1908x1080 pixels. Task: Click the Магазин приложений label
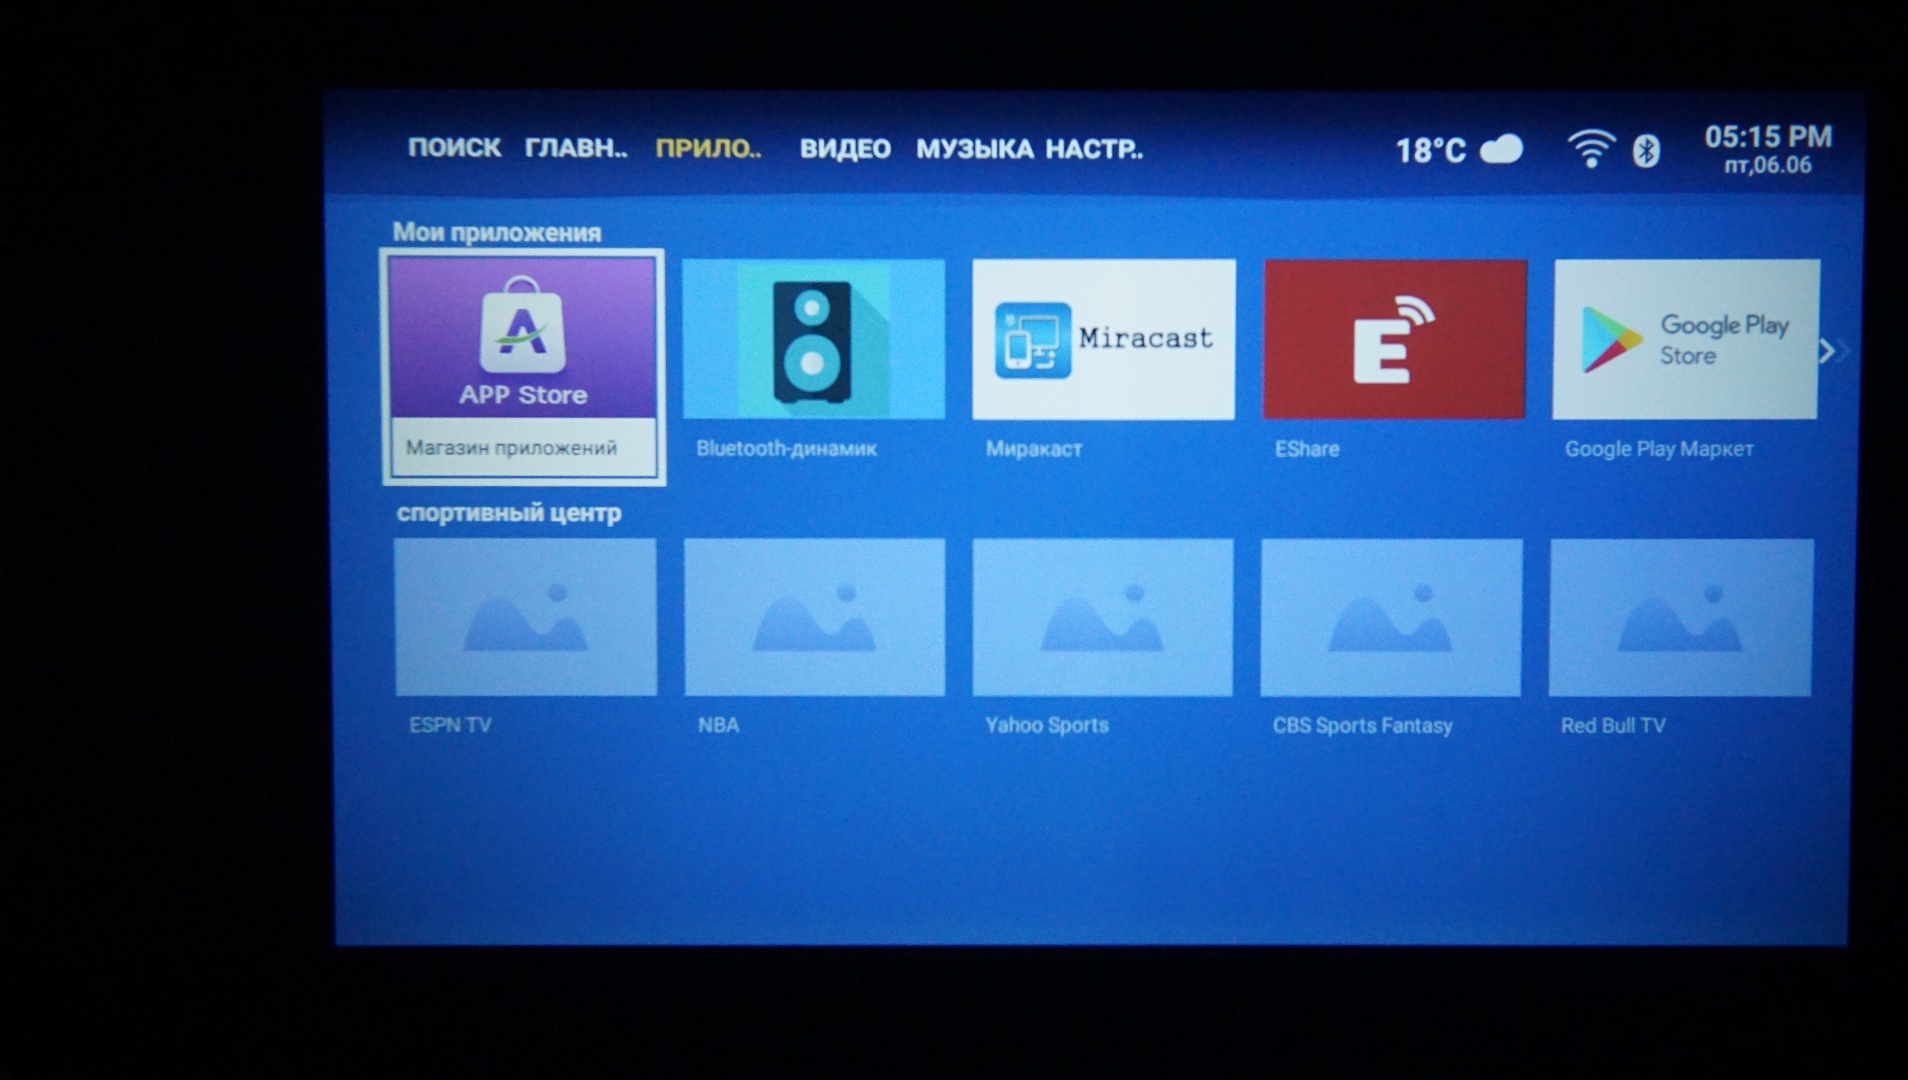click(511, 448)
